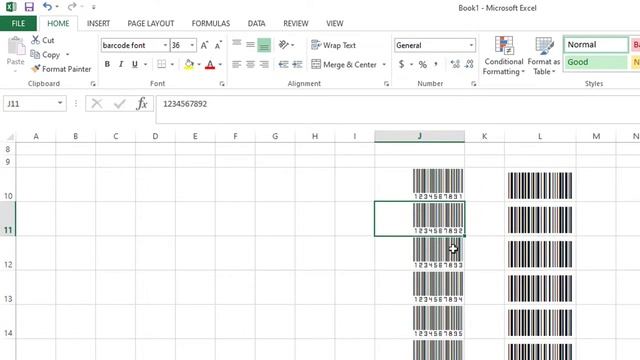Switch to the DATA tab
640x360 pixels.
pos(256,23)
